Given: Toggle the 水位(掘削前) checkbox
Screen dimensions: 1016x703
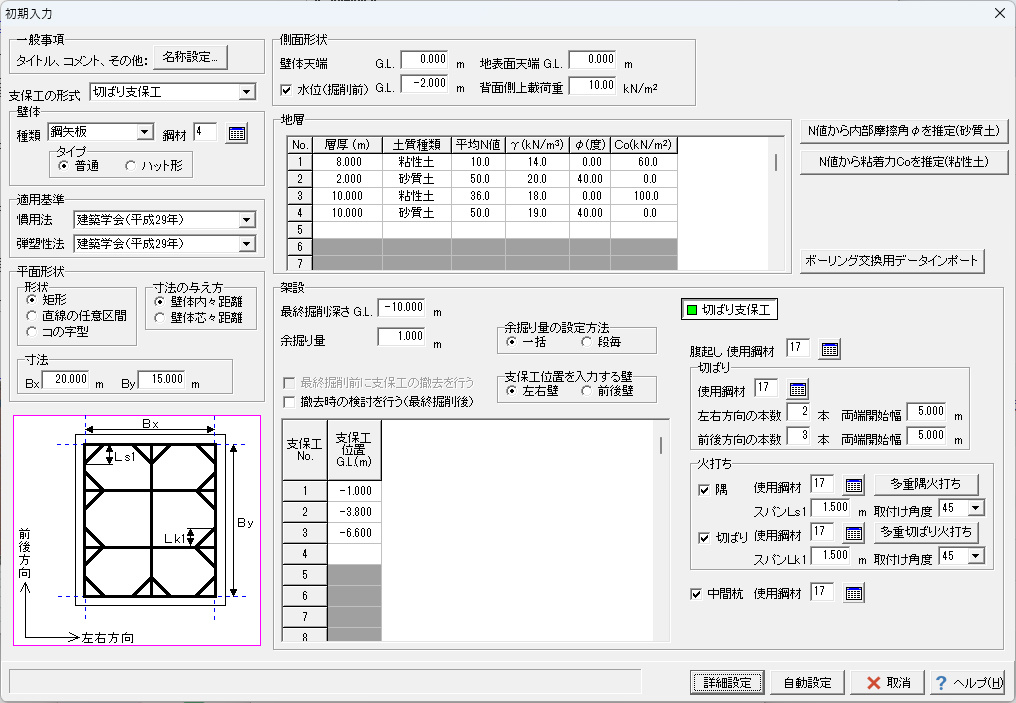Looking at the screenshot, I should point(286,90).
